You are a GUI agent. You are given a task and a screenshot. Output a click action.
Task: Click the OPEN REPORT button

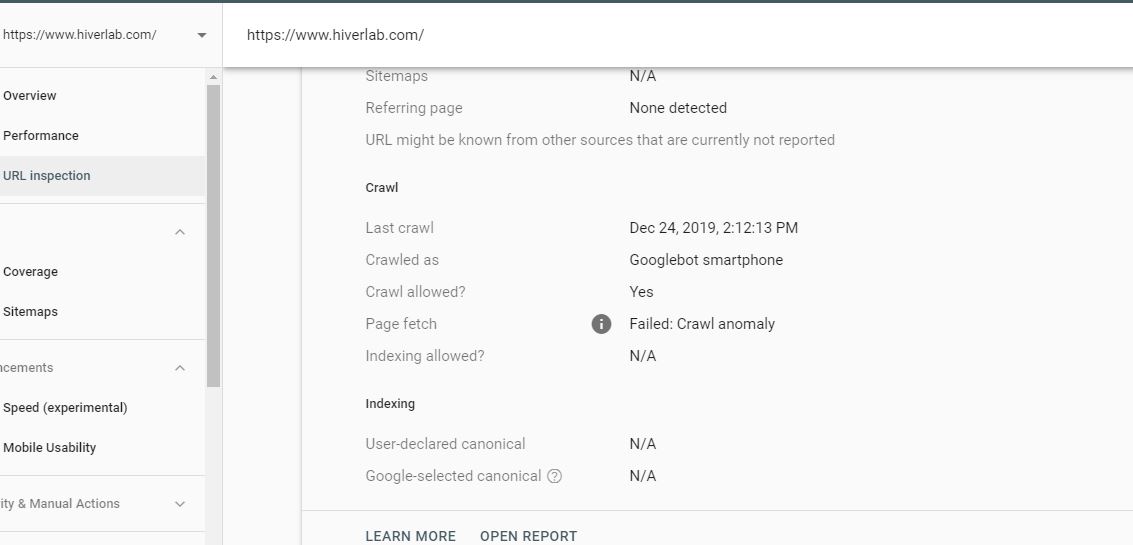[528, 536]
